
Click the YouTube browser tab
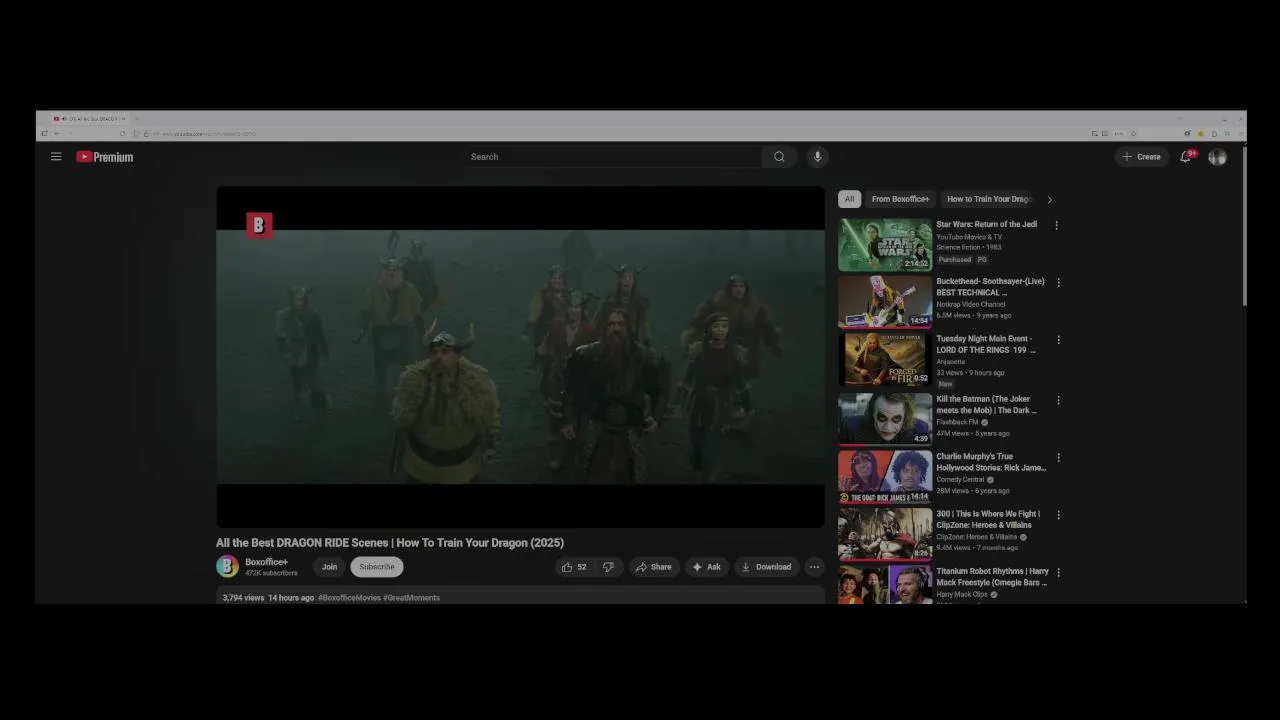tap(90, 119)
